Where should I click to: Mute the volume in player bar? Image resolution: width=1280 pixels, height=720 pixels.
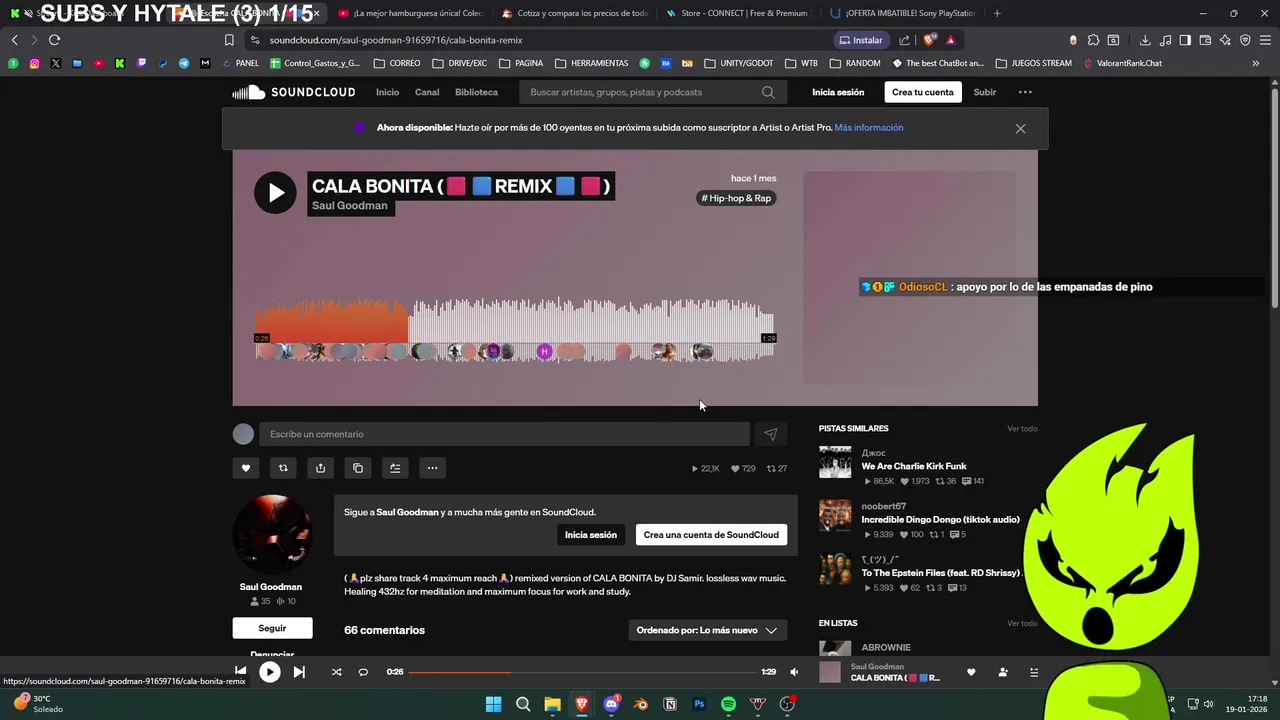click(794, 672)
